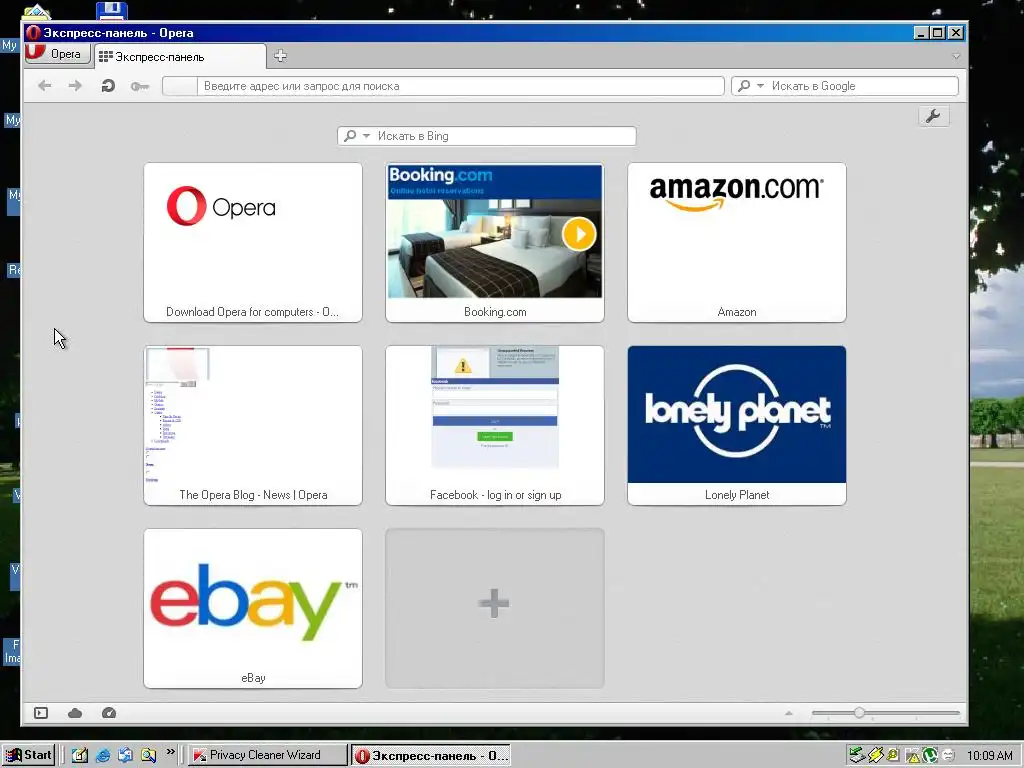1024x768 pixels.
Task: Open the Amazon speed dial tile
Action: click(x=737, y=242)
